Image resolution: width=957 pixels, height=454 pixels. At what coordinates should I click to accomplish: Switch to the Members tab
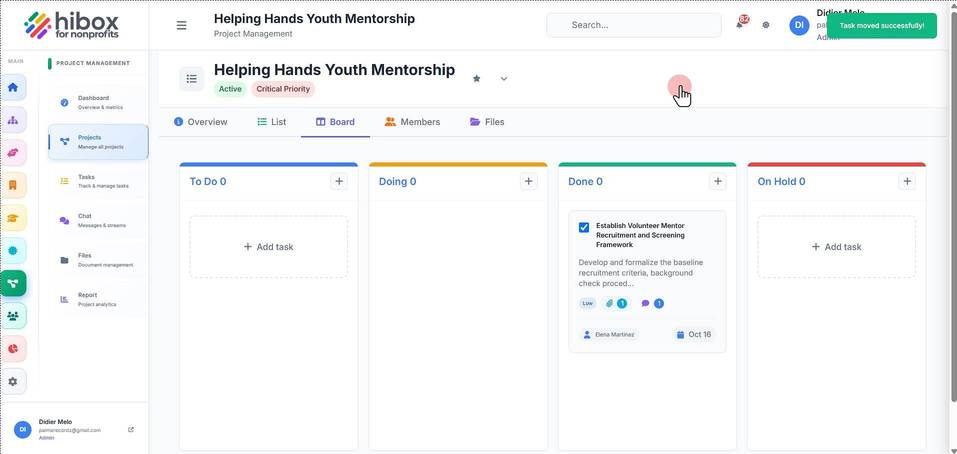[413, 122]
